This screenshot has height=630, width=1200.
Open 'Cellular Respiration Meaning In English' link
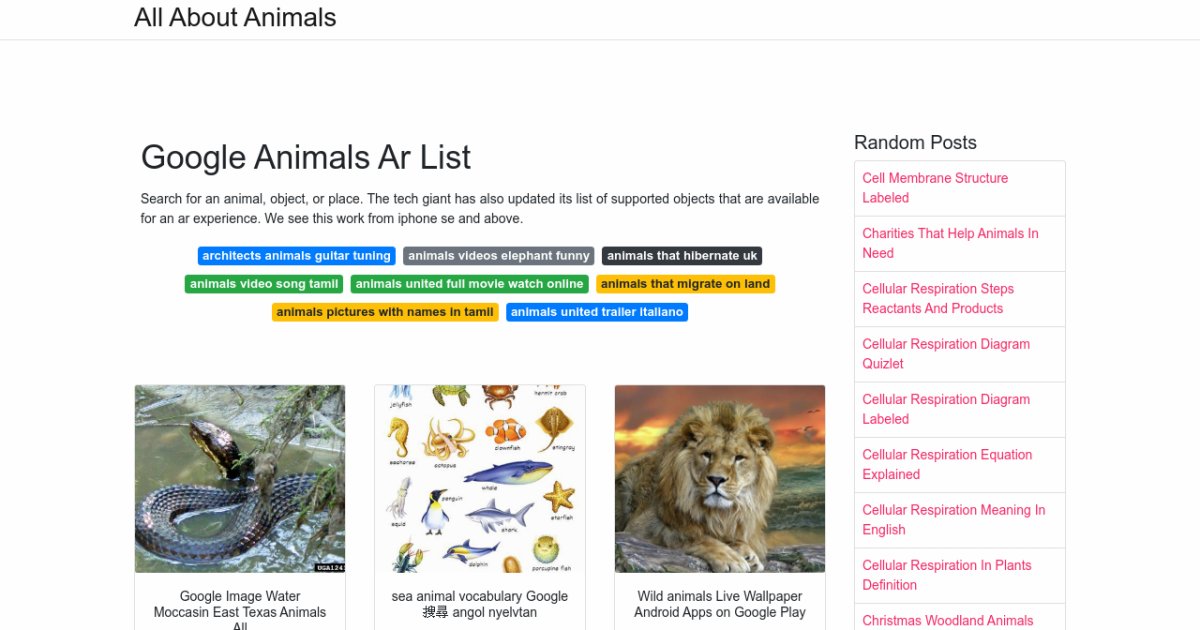tap(953, 520)
